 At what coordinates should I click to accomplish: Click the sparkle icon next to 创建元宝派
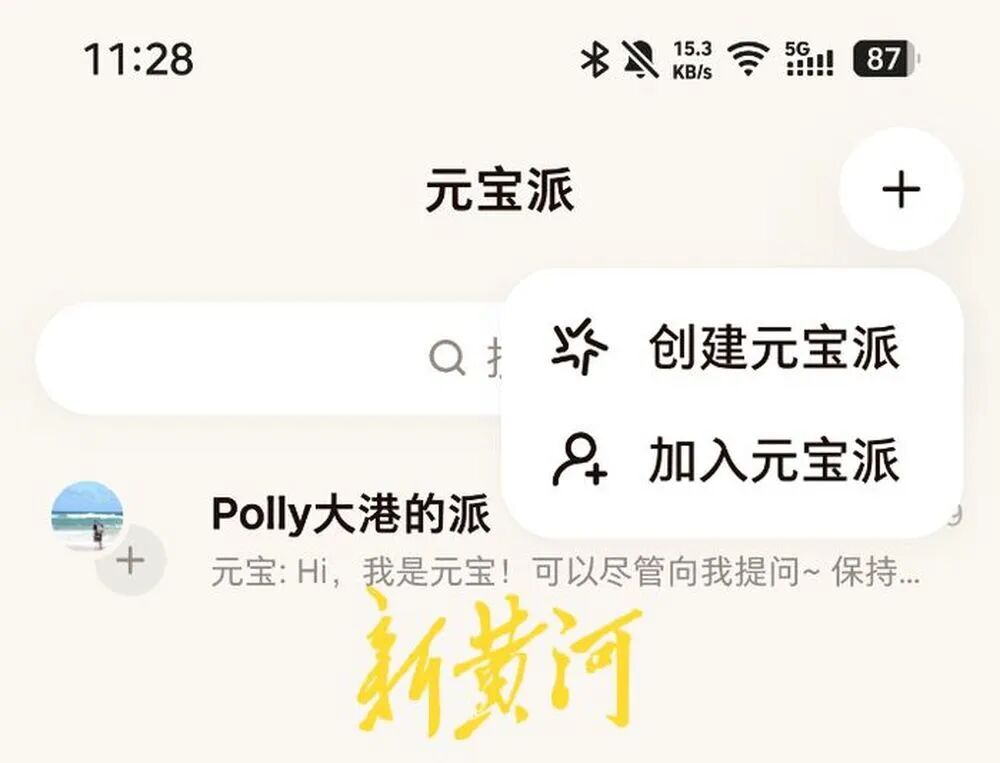coord(579,348)
